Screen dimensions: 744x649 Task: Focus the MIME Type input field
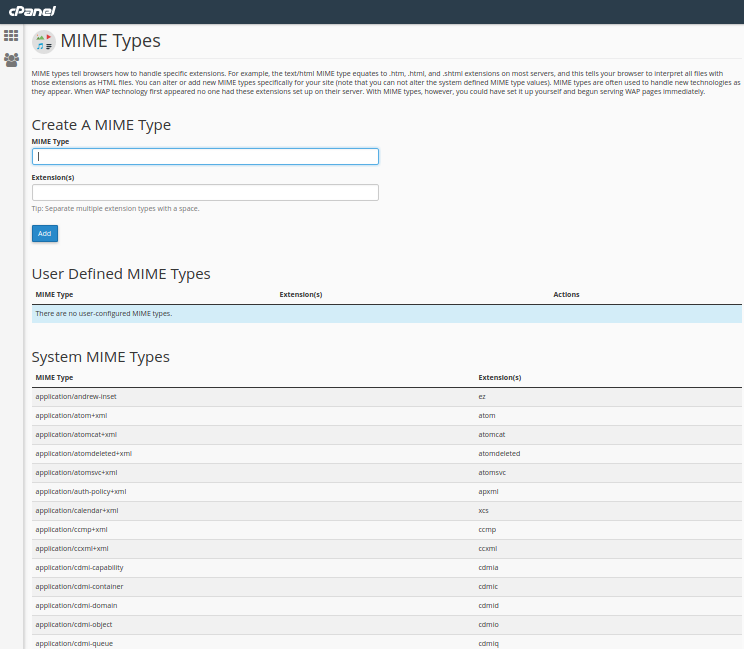coord(205,156)
